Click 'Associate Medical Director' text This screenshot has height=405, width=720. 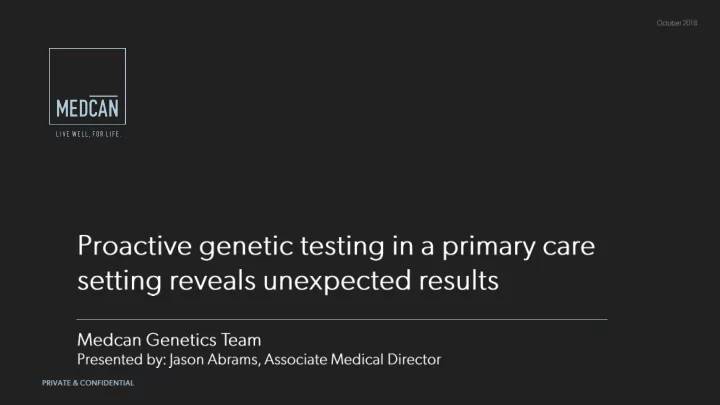click(353, 359)
